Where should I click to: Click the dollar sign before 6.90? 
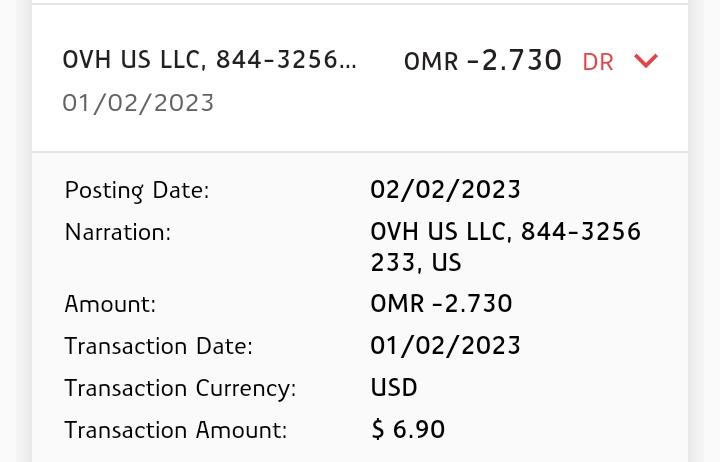click(378, 430)
